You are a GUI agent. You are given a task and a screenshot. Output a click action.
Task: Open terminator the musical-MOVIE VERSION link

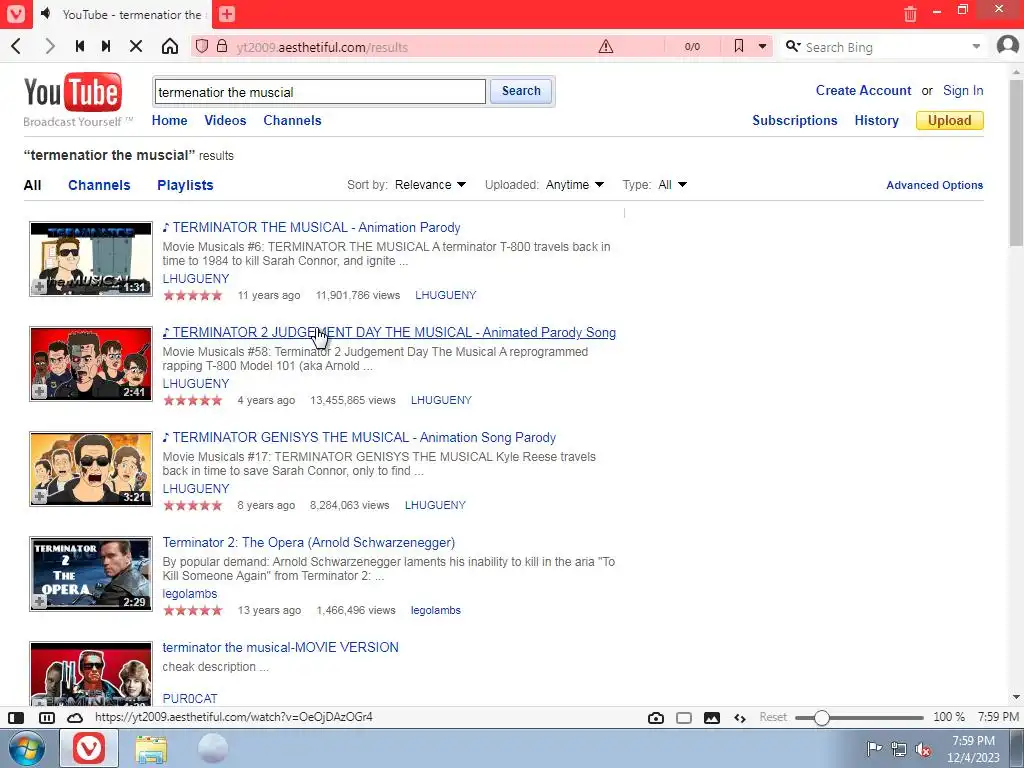(280, 647)
